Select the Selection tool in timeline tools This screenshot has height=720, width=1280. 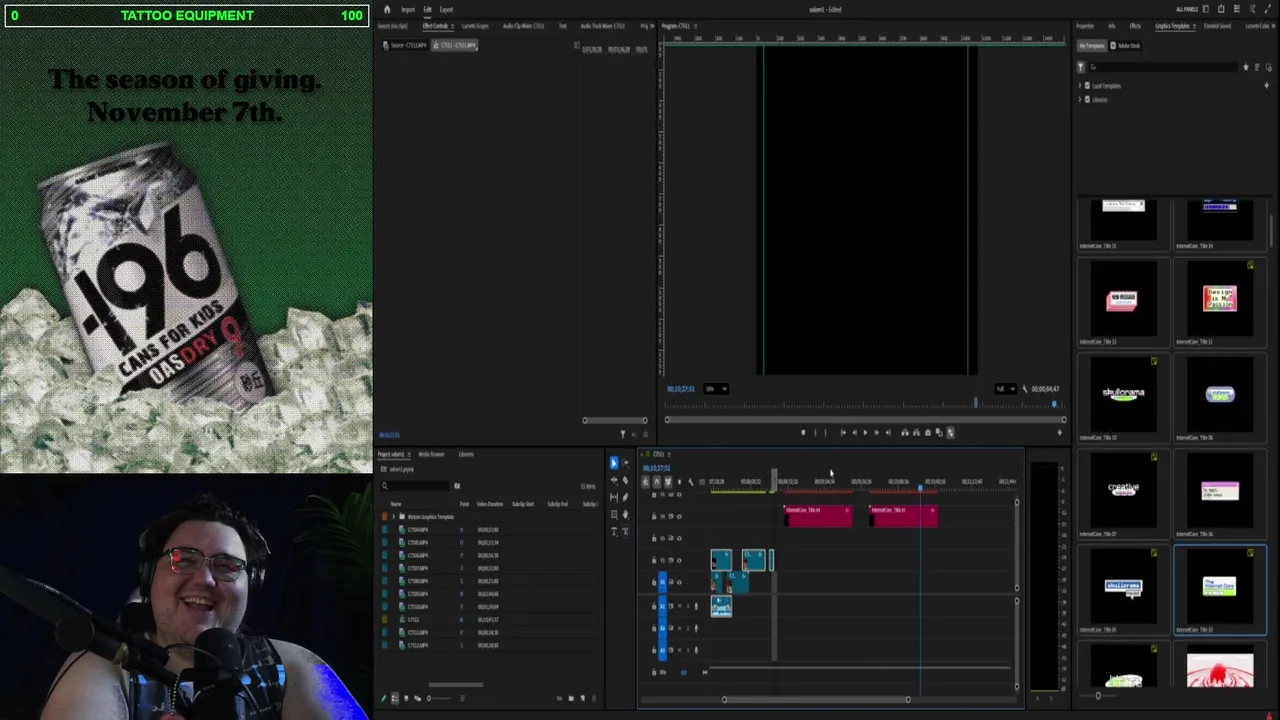point(613,463)
